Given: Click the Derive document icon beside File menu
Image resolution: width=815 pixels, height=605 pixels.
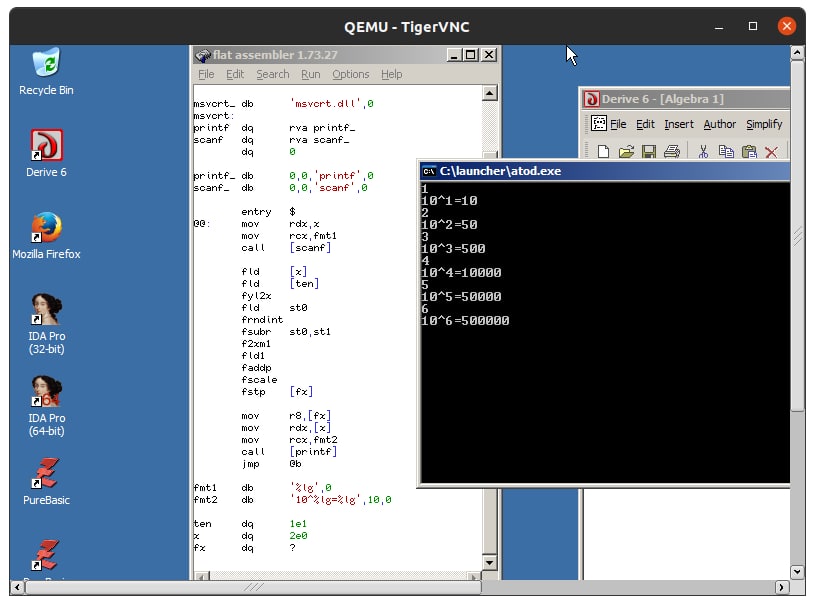Looking at the screenshot, I should [599, 124].
